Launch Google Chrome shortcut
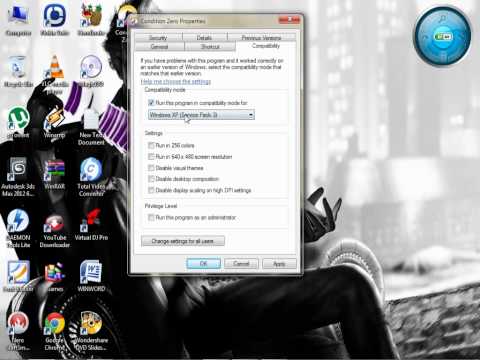 coord(54,331)
